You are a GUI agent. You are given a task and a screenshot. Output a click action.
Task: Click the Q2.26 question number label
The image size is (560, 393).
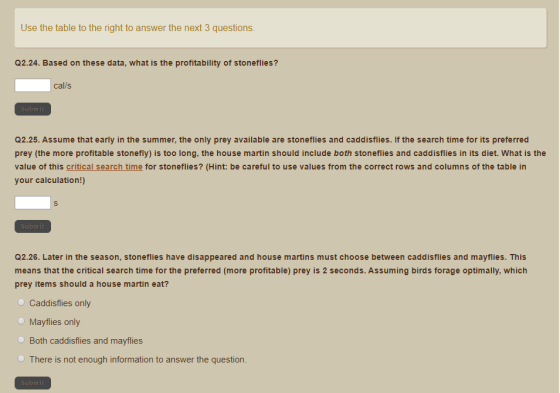pyautogui.click(x=27, y=257)
